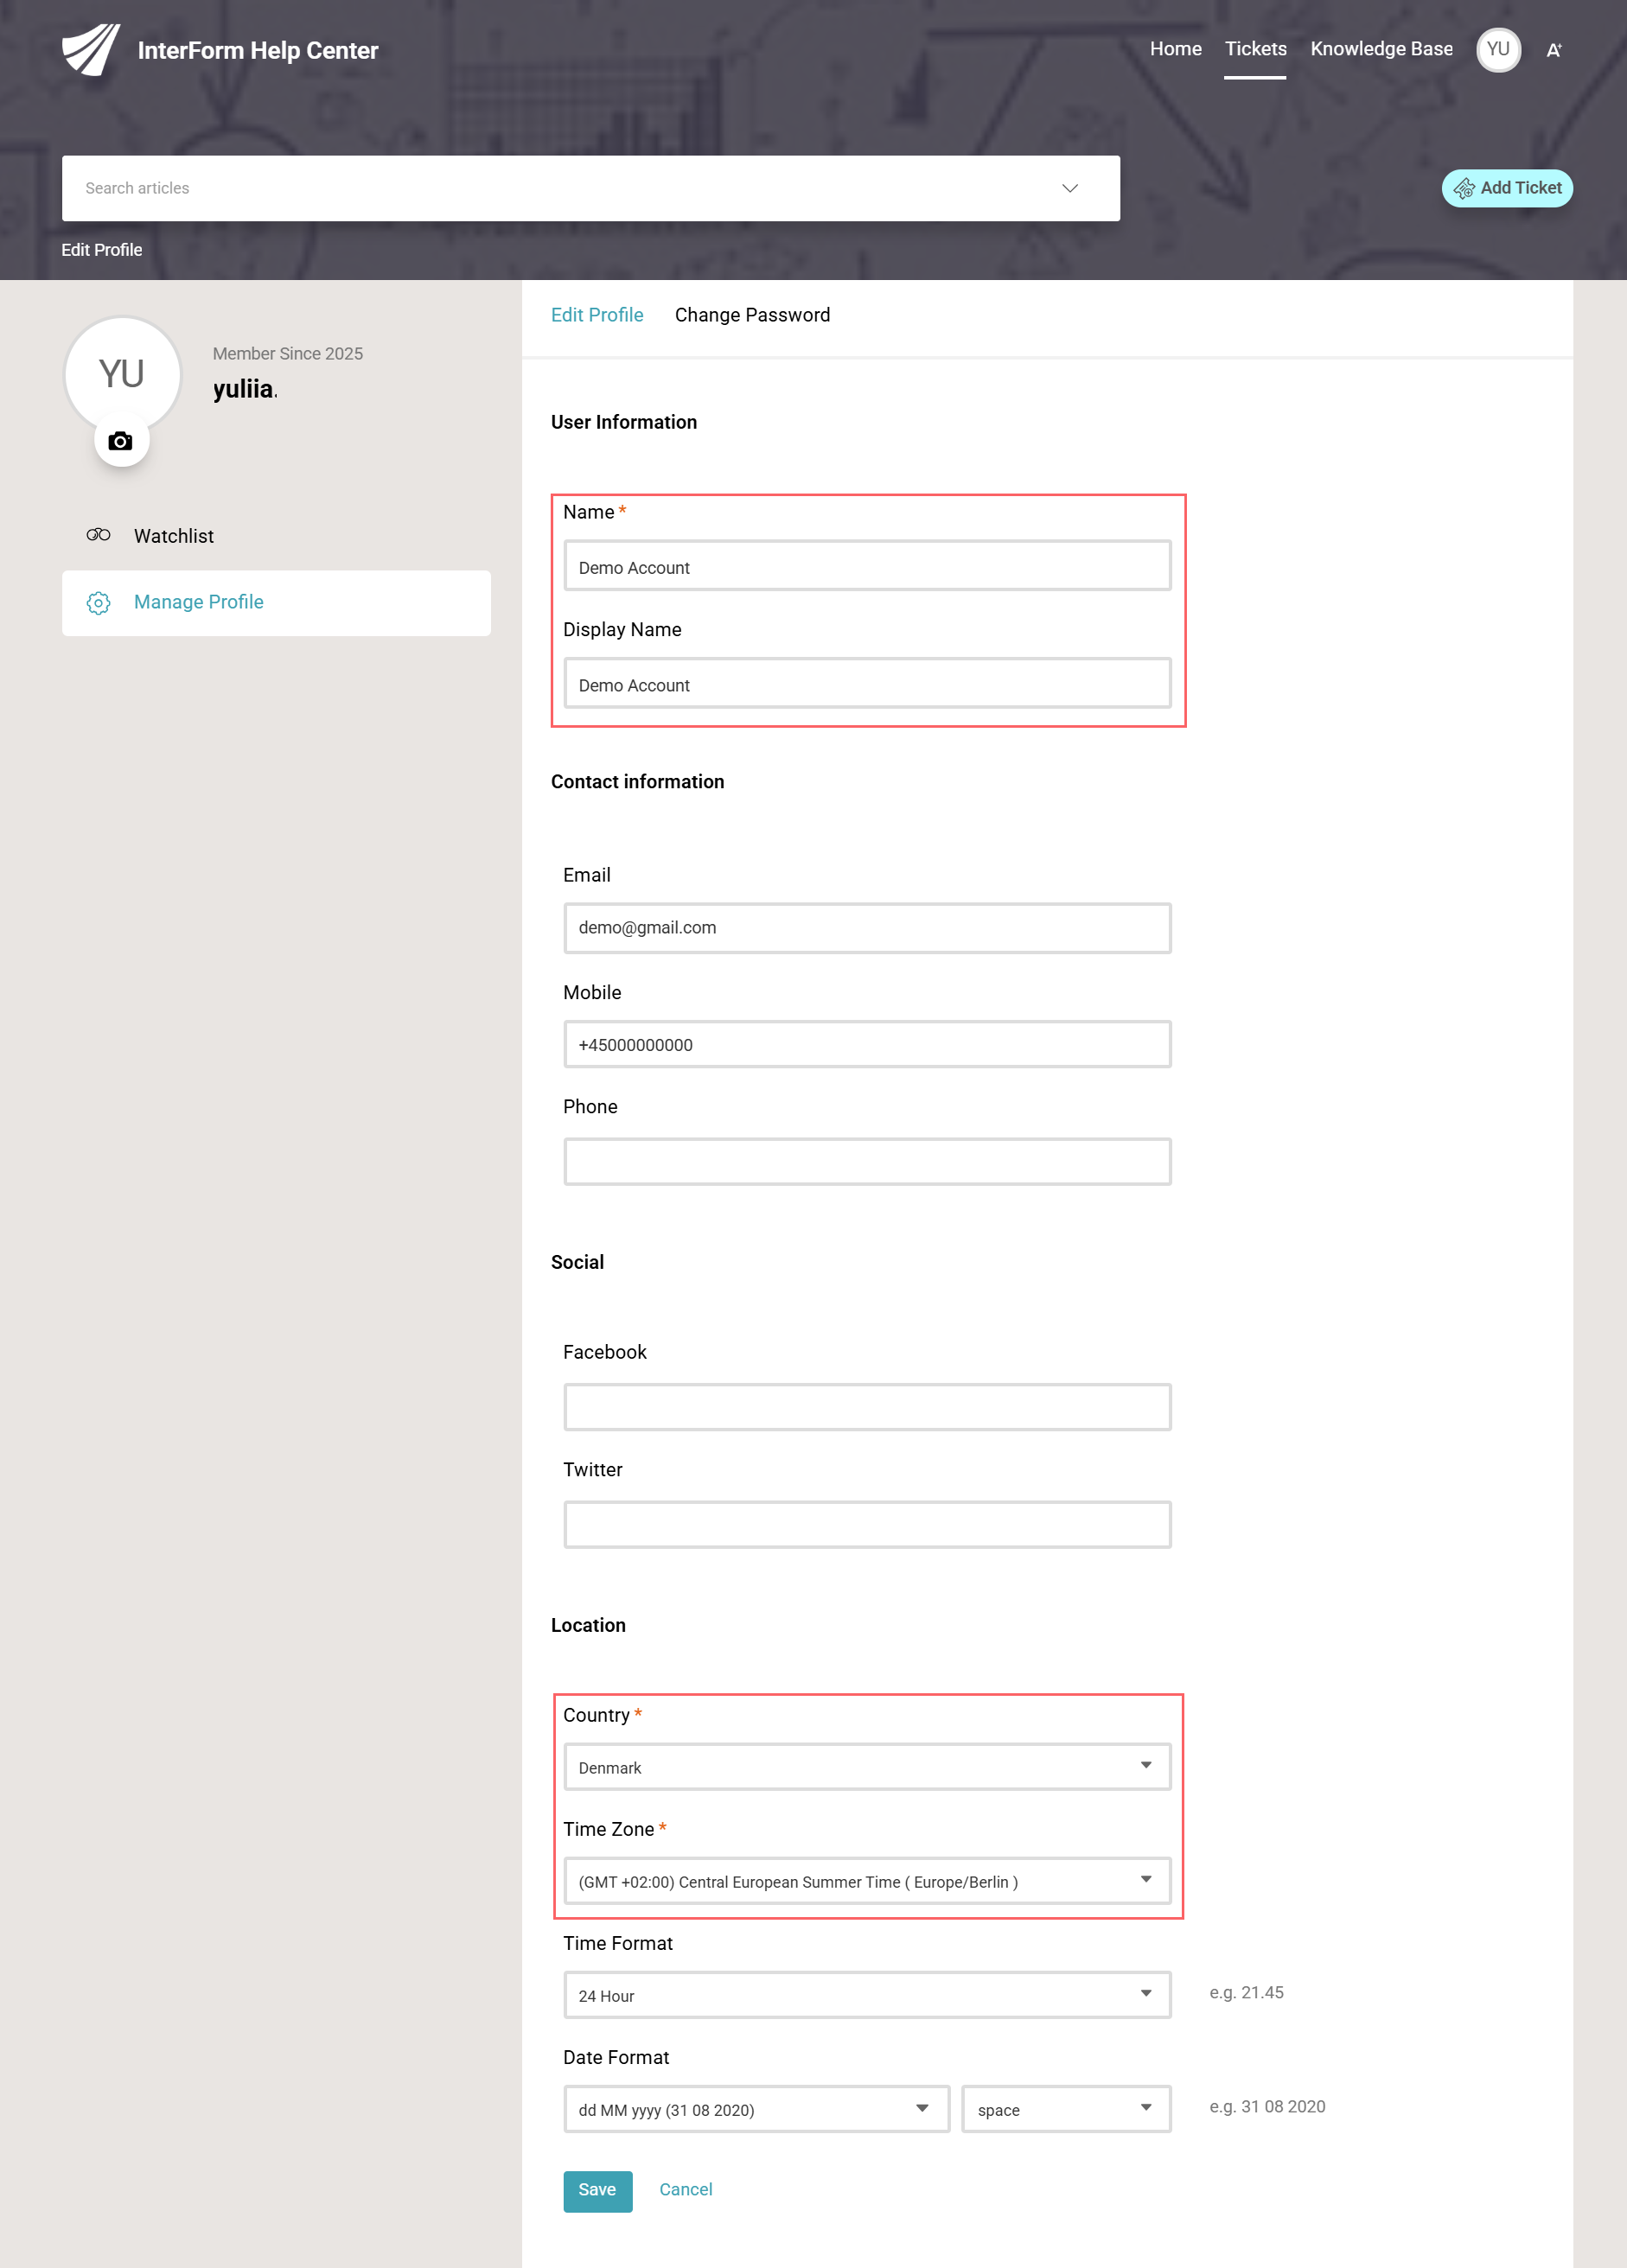Click the Cancel link
This screenshot has height=2268, width=1627.
[685, 2189]
